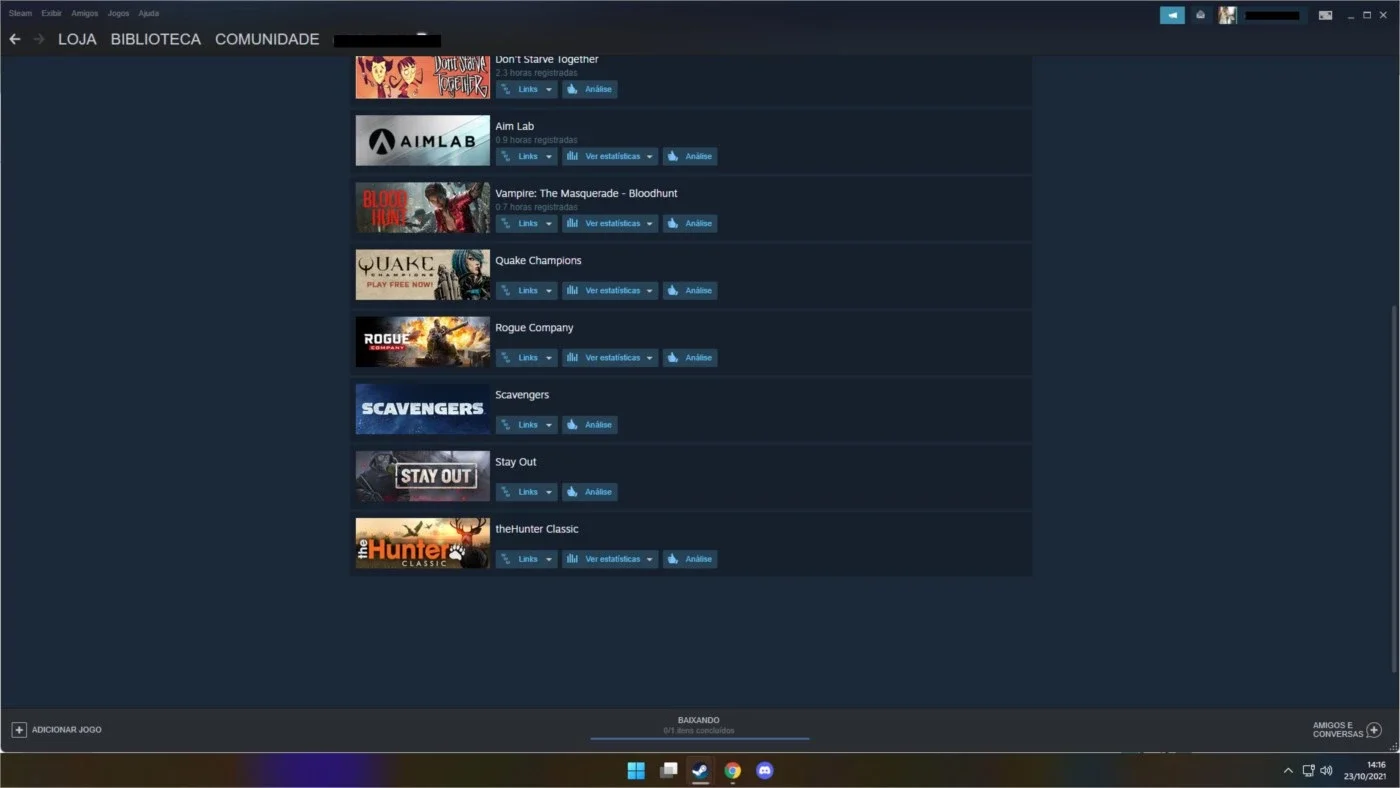The width and height of the screenshot is (1400, 788).
Task: Click Análise button for Stay Out
Action: click(x=589, y=491)
